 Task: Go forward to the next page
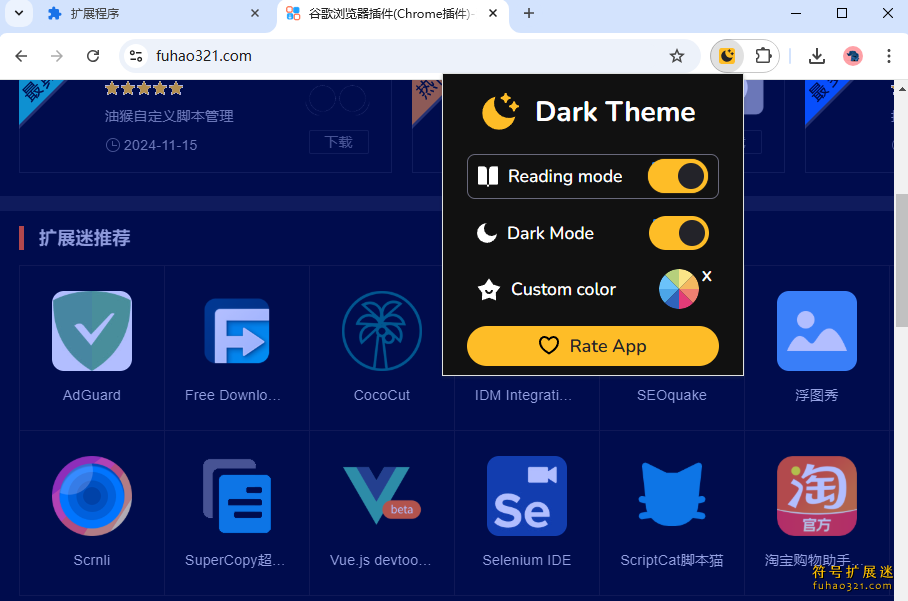point(57,56)
